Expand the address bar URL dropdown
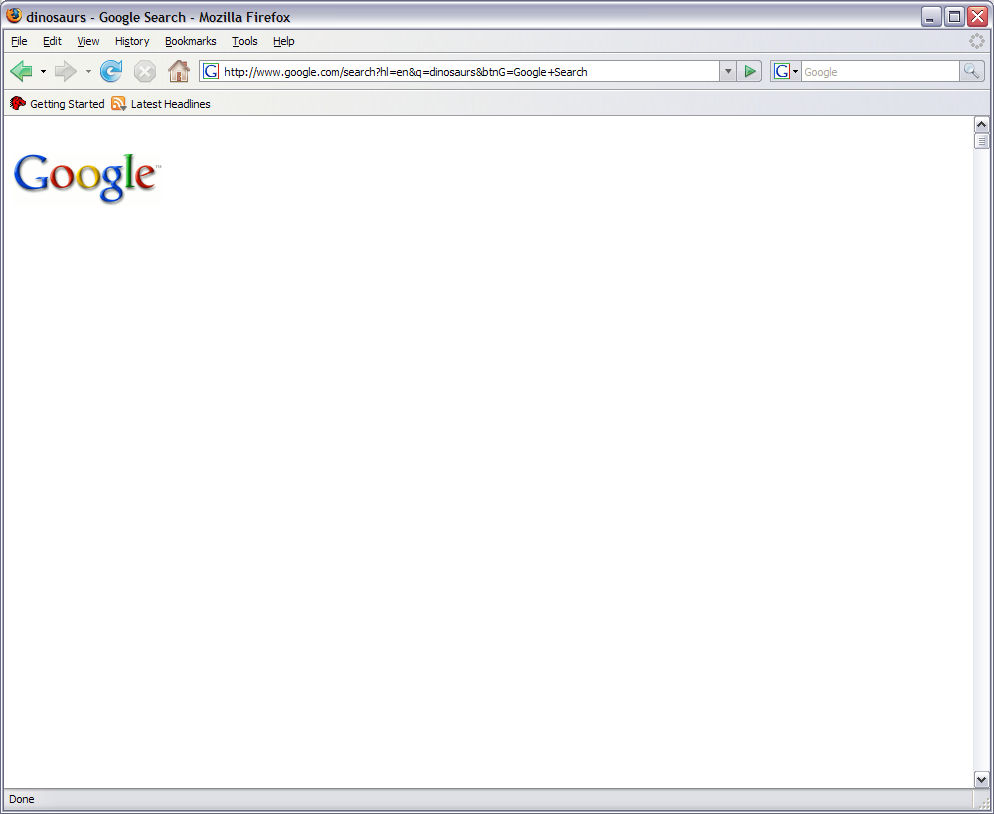This screenshot has width=994, height=814. (728, 71)
